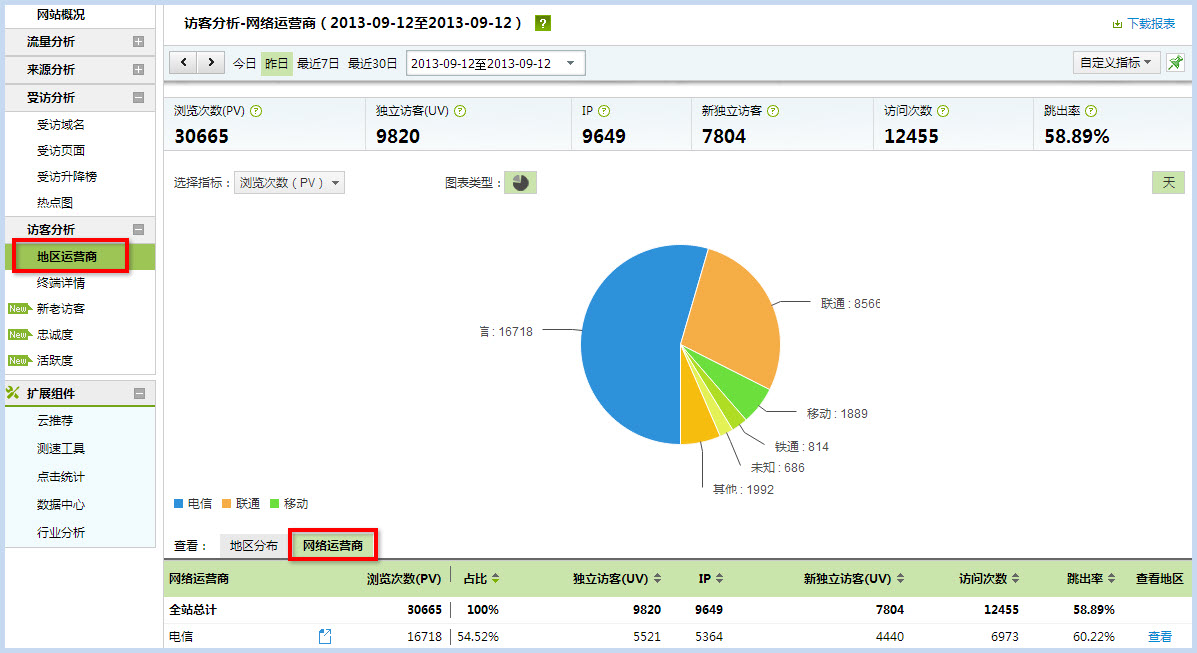Screen dimensions: 1197x653
Task: Click the orange 联通 pie slice
Action: pyautogui.click(x=733, y=313)
